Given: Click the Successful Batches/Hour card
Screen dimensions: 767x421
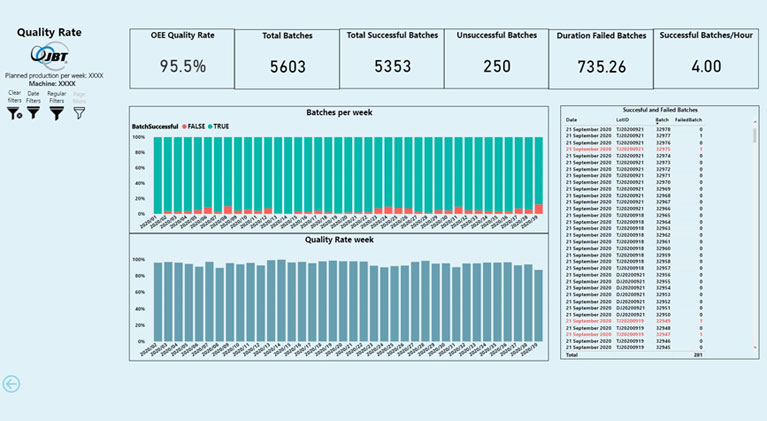Looking at the screenshot, I should tap(706, 58).
